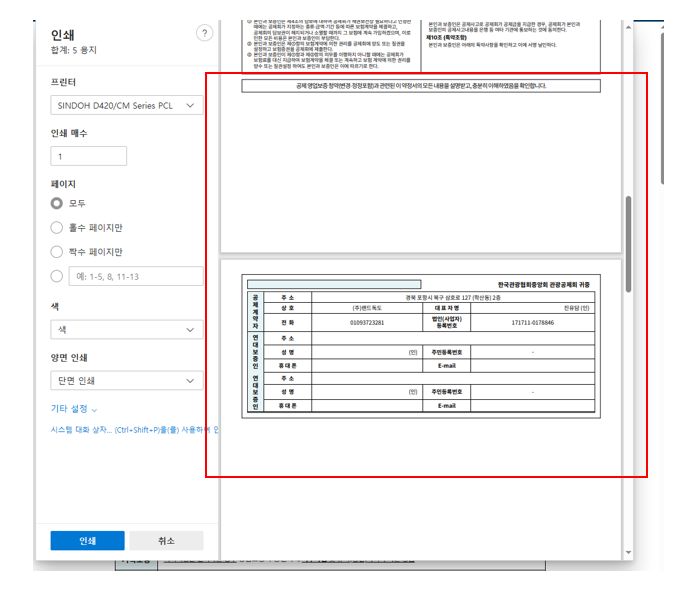687x601 pixels.
Task: Expand the 기타 설정 section
Action: pos(75,409)
